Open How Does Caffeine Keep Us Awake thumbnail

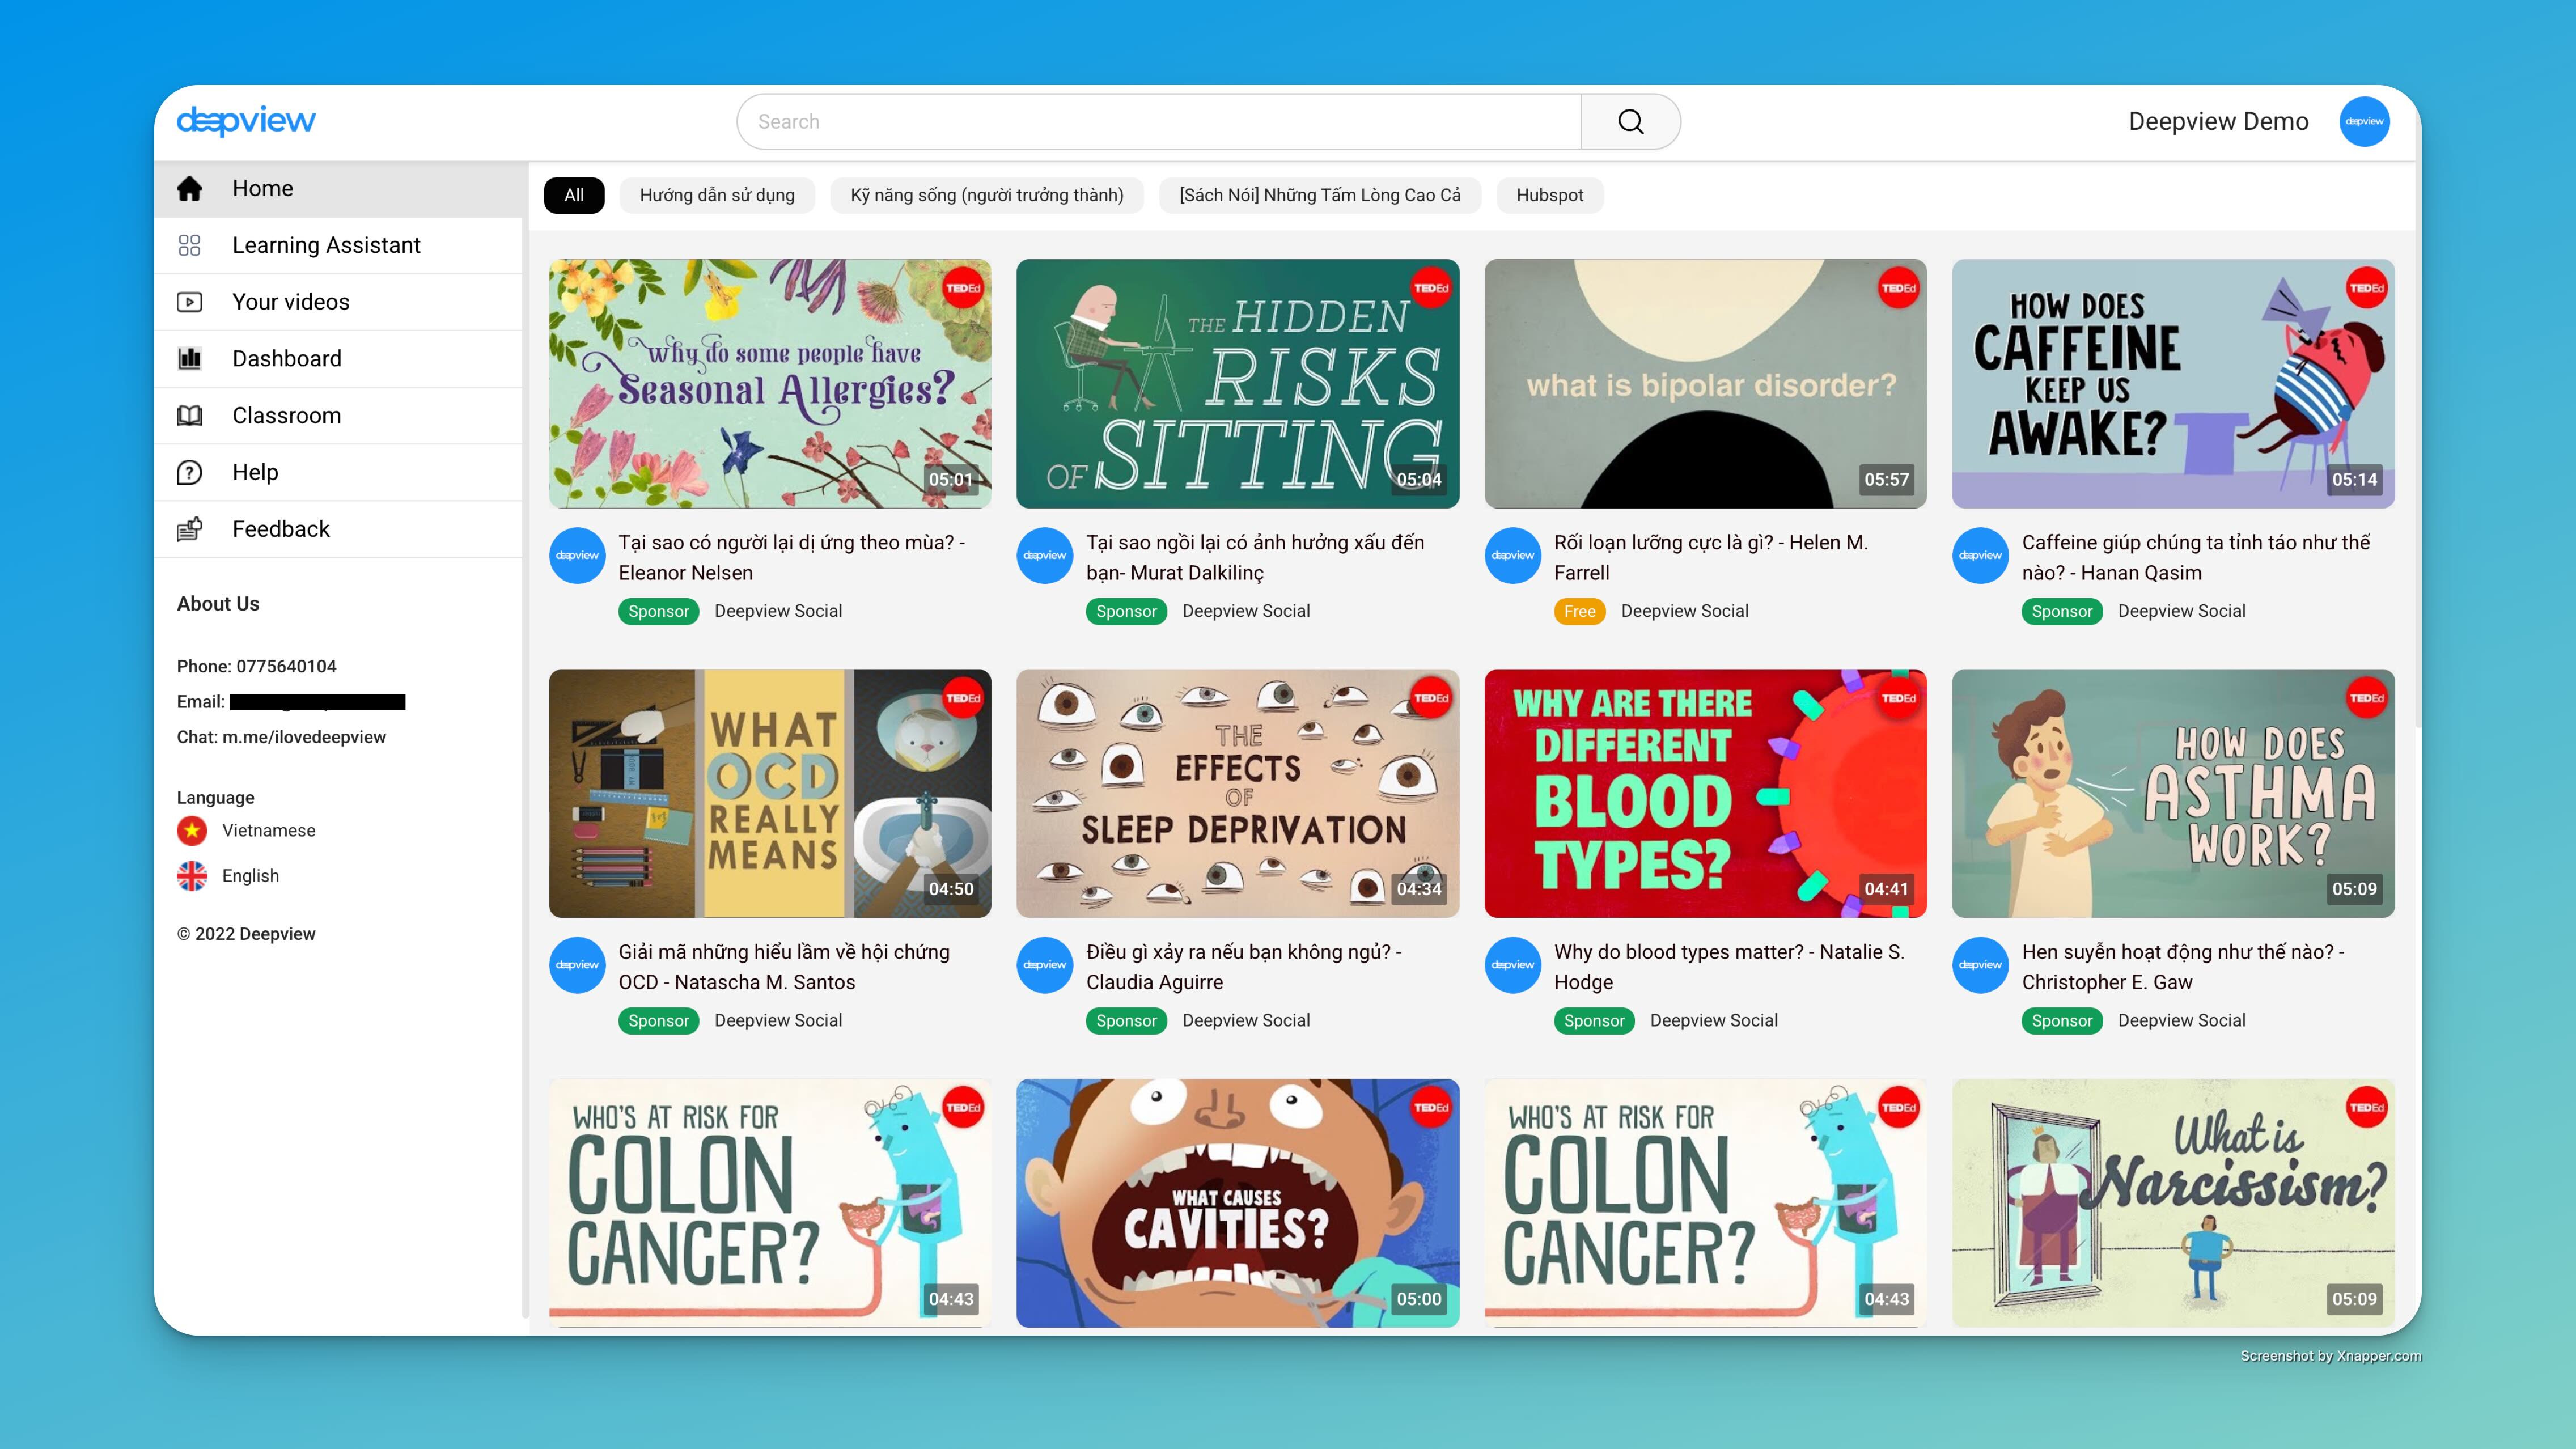tap(2174, 384)
